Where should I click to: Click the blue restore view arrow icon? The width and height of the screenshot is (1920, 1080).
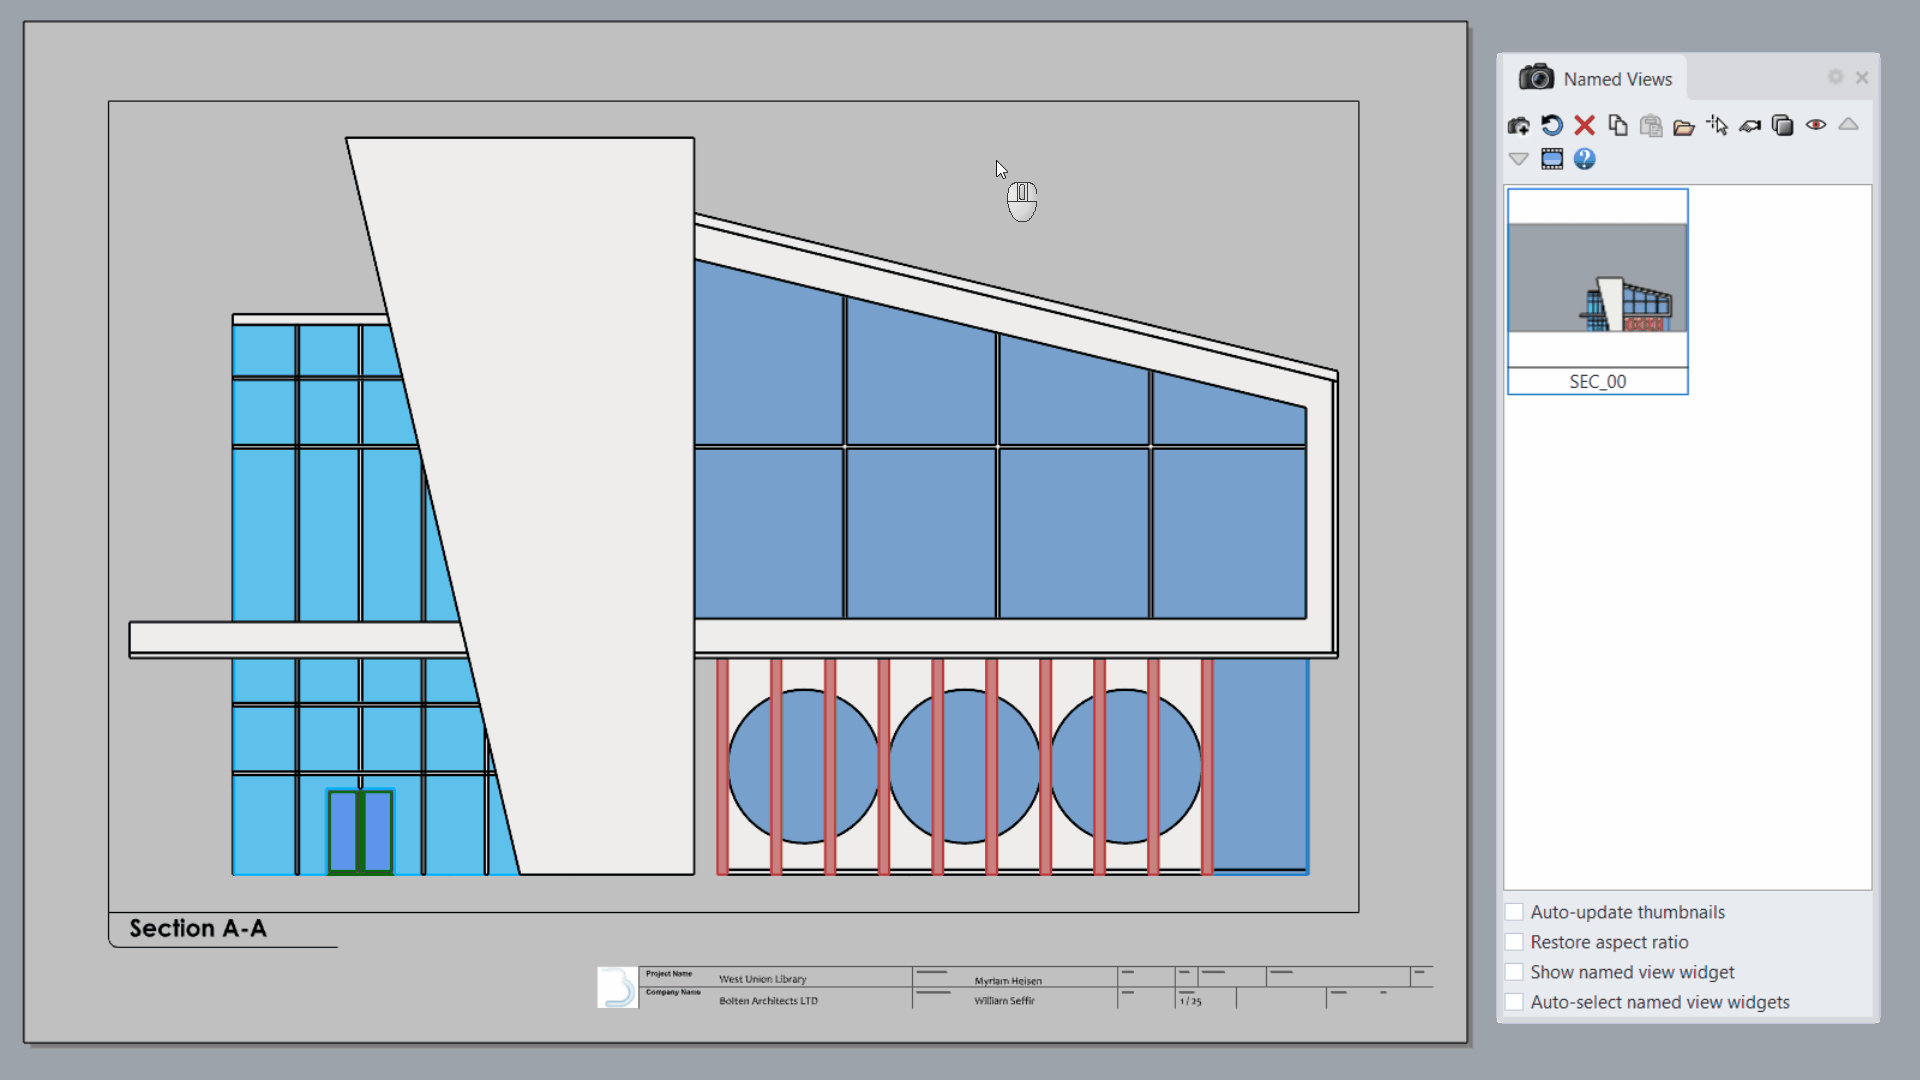click(x=1551, y=126)
